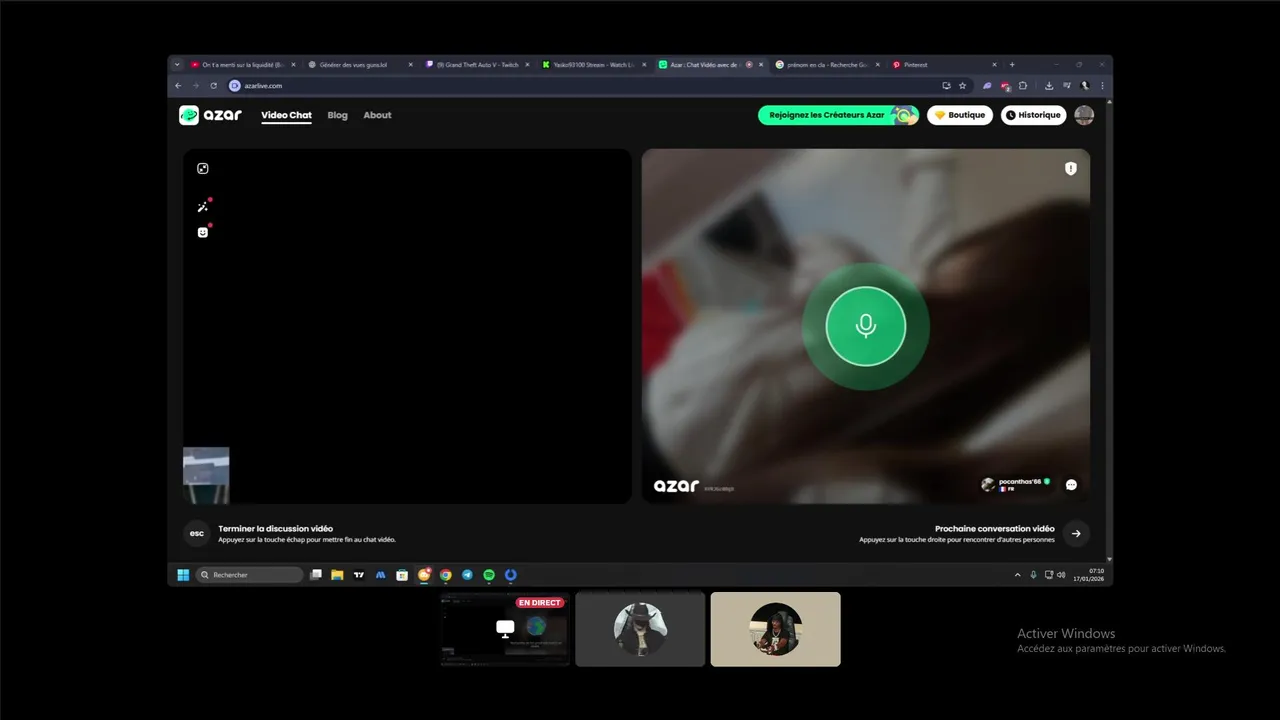Toggle the green microphone button

(866, 326)
